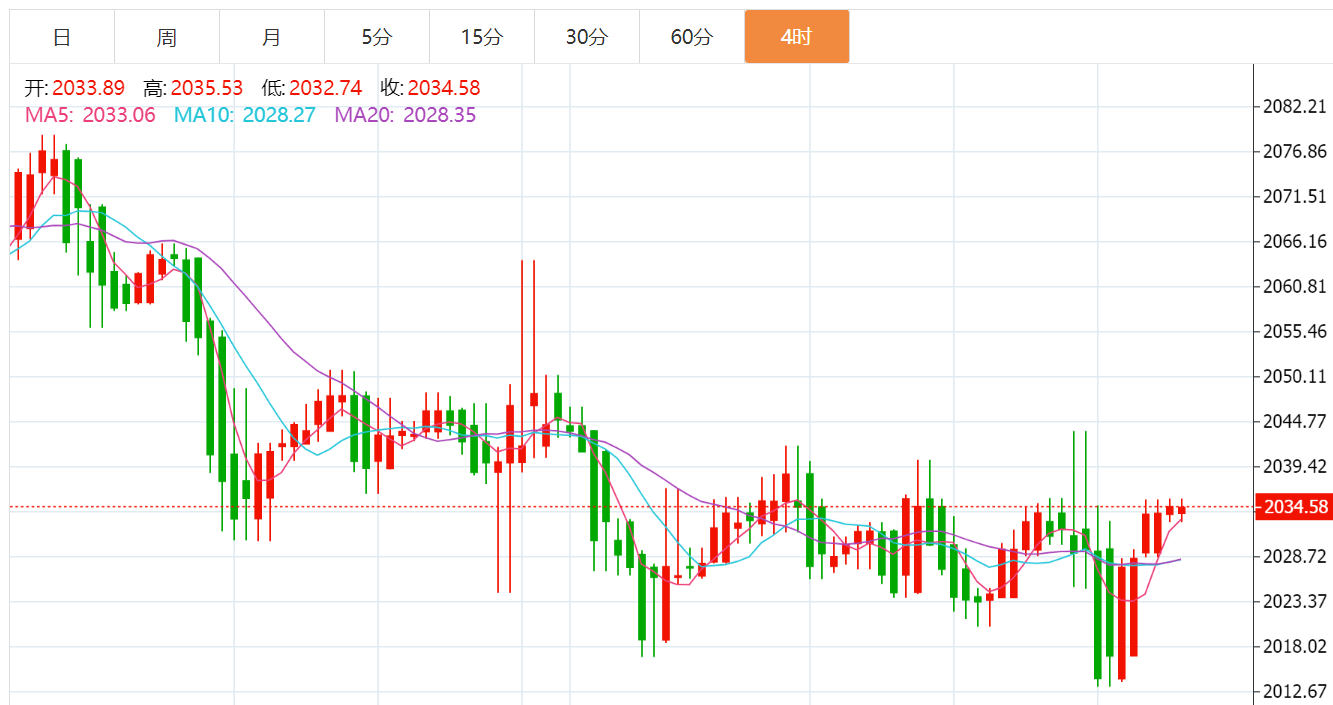Switch to the 日 daily chart tab
Viewport: 1333px width, 705px height.
tap(62, 37)
